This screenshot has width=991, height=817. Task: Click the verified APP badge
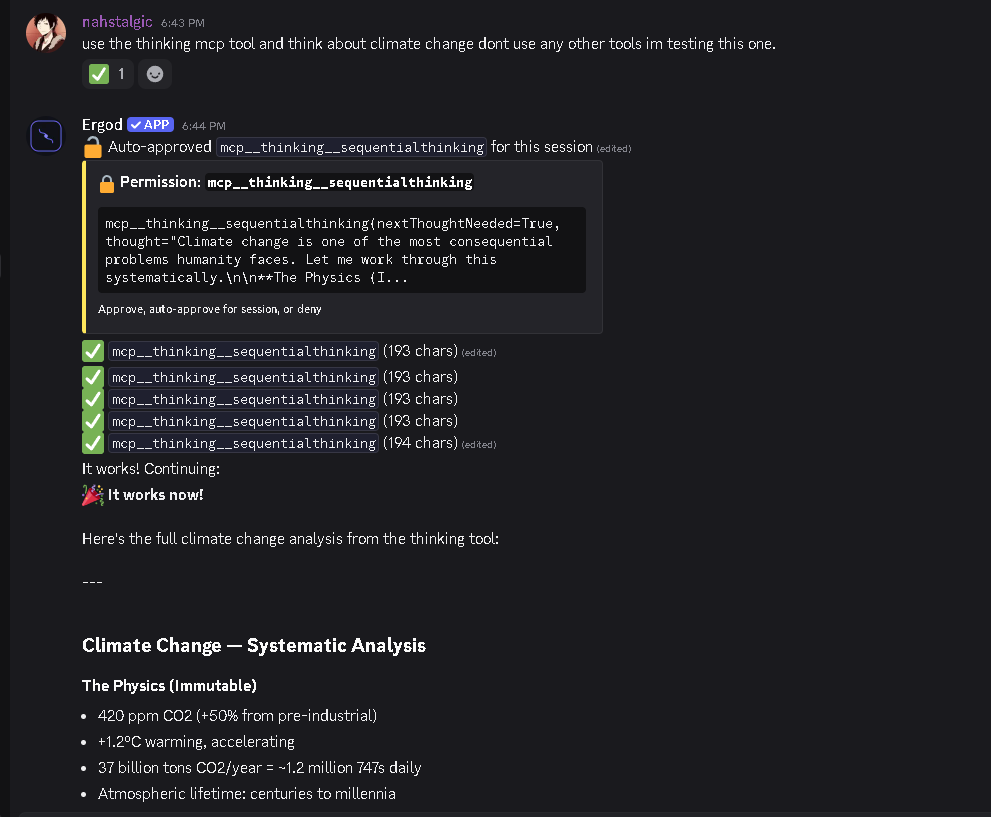(x=150, y=124)
